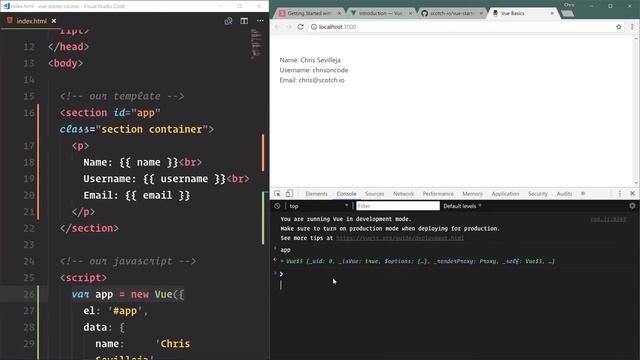Split the VS Code editor
The height and width of the screenshot is (360, 640).
click(x=244, y=21)
